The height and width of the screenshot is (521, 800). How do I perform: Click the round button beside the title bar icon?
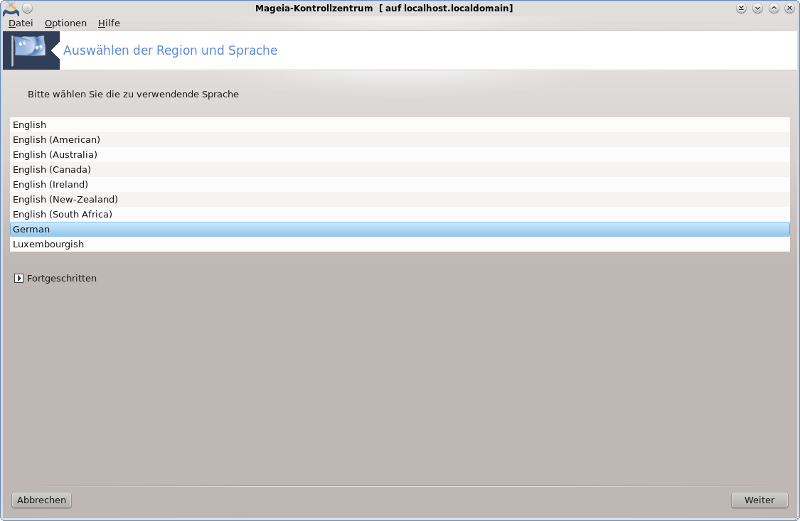pos(28,8)
